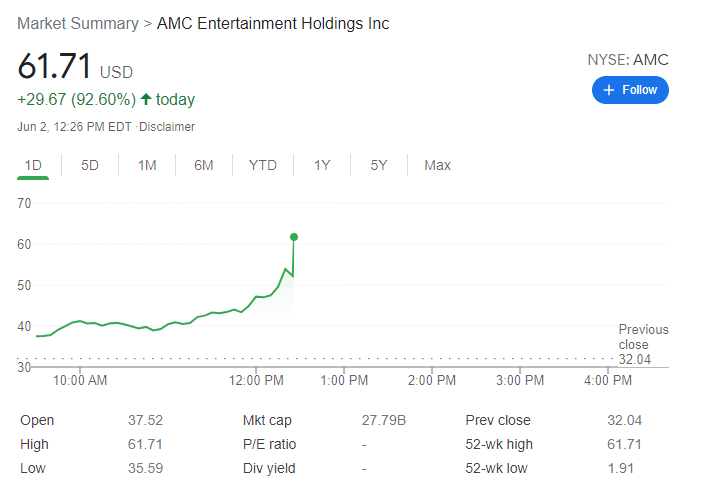Select the 1D time range tab
Viewport: 704px width, 494px height.
point(33,165)
